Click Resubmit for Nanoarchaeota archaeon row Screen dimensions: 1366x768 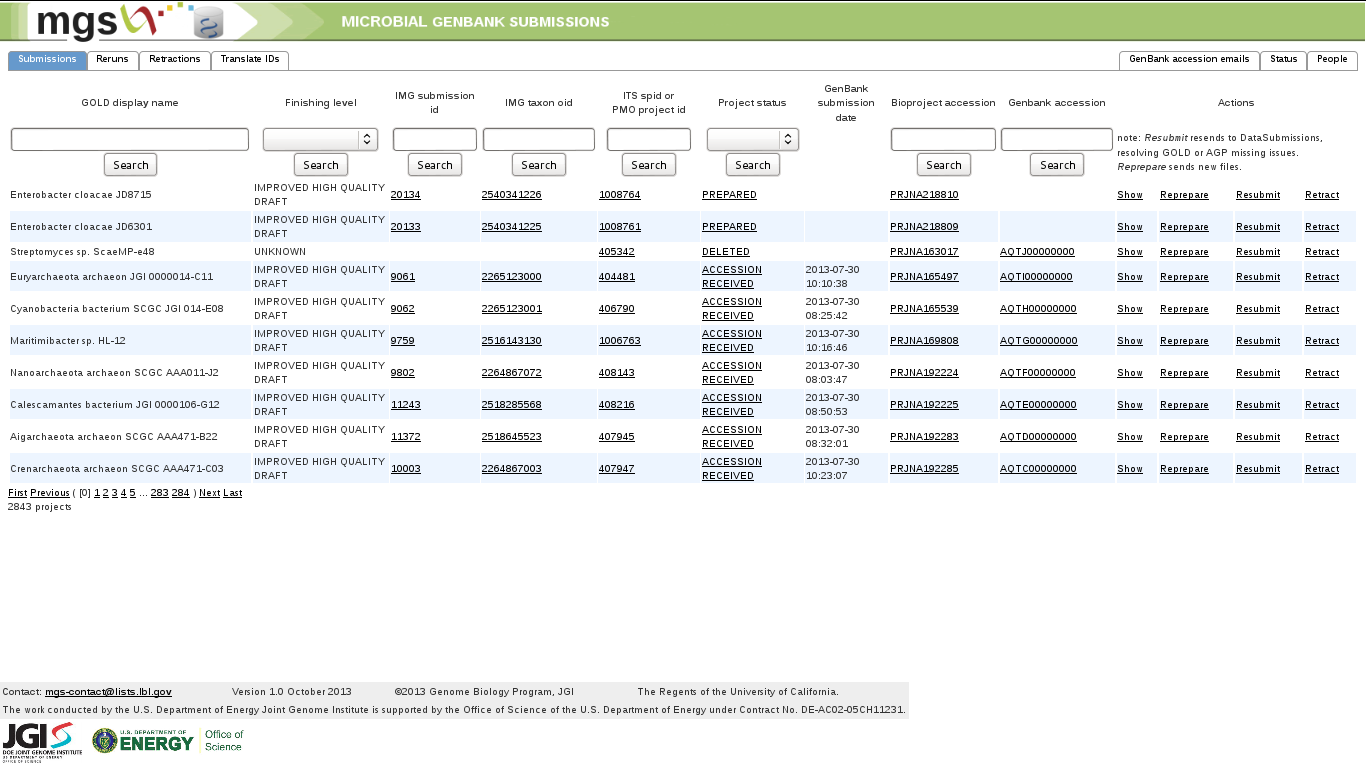[1258, 373]
